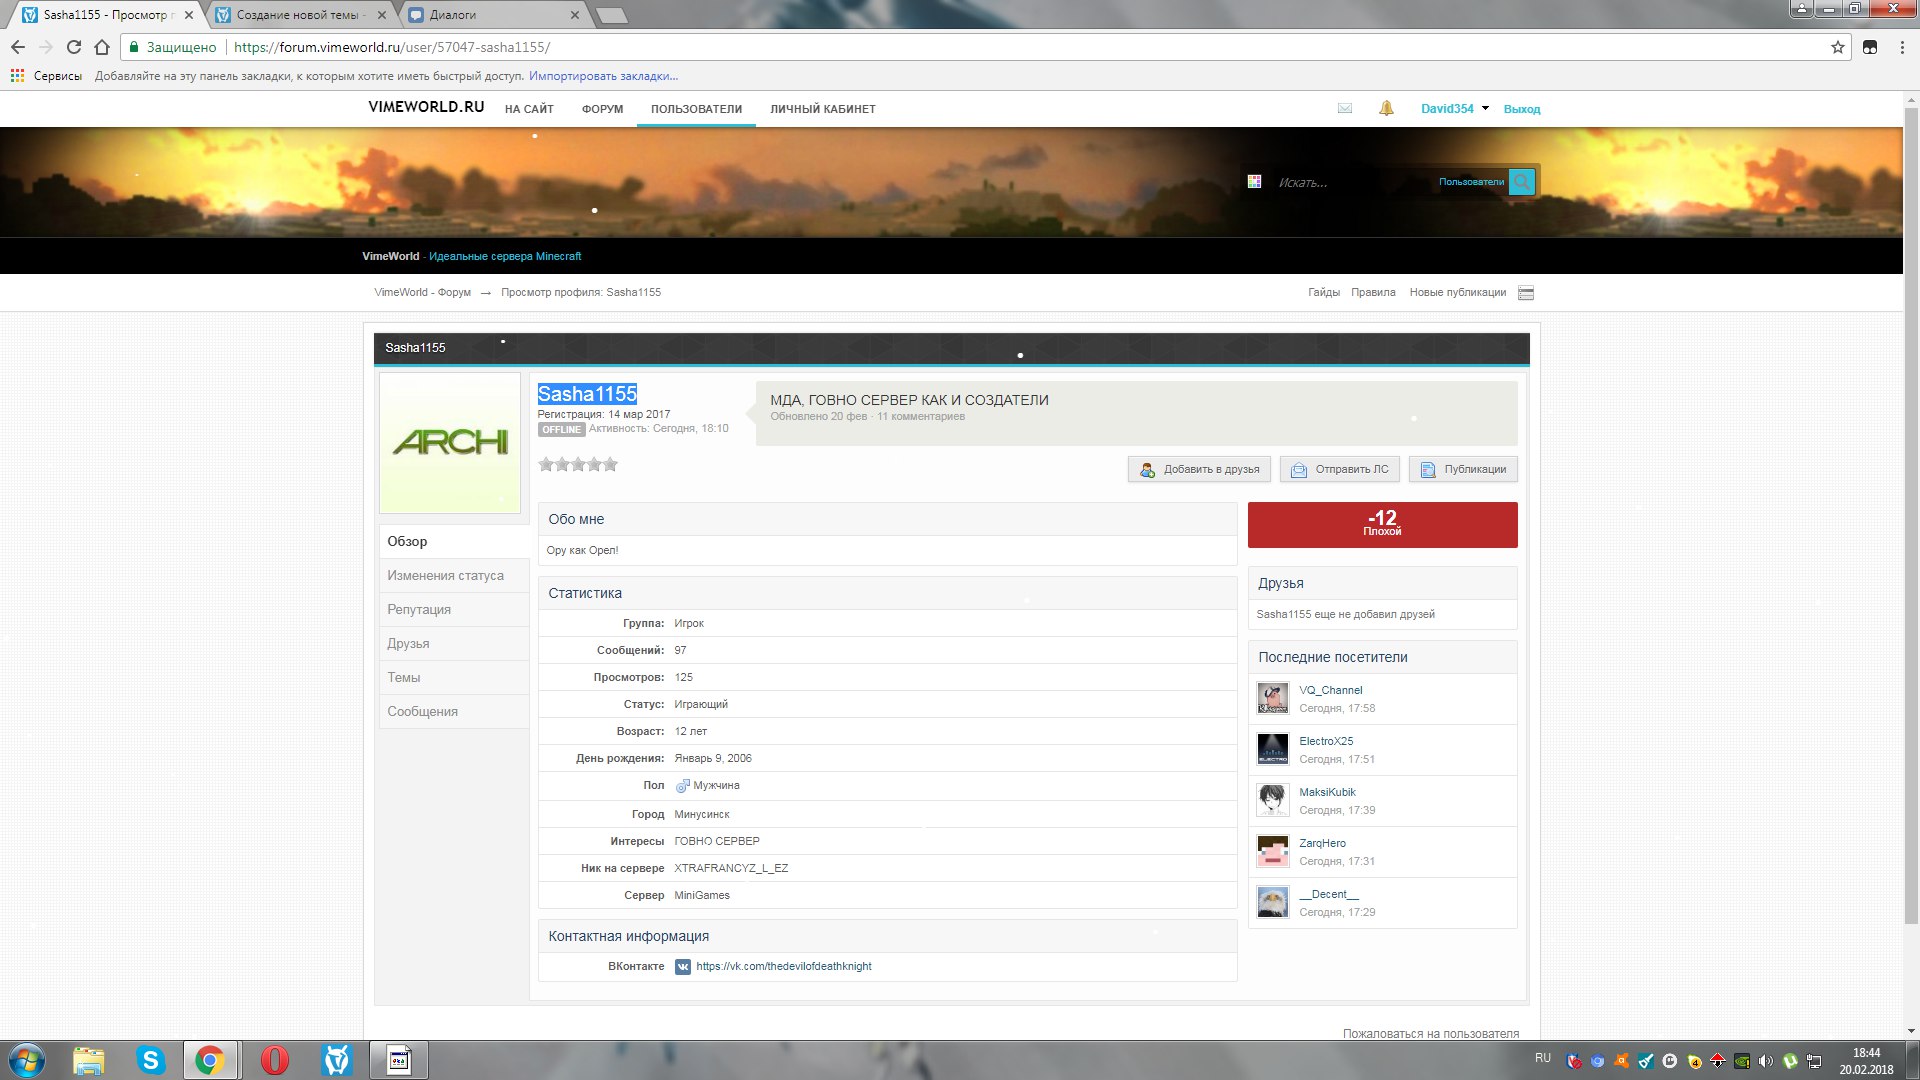Open visitor ElectroX25 profile link

pos(1326,741)
